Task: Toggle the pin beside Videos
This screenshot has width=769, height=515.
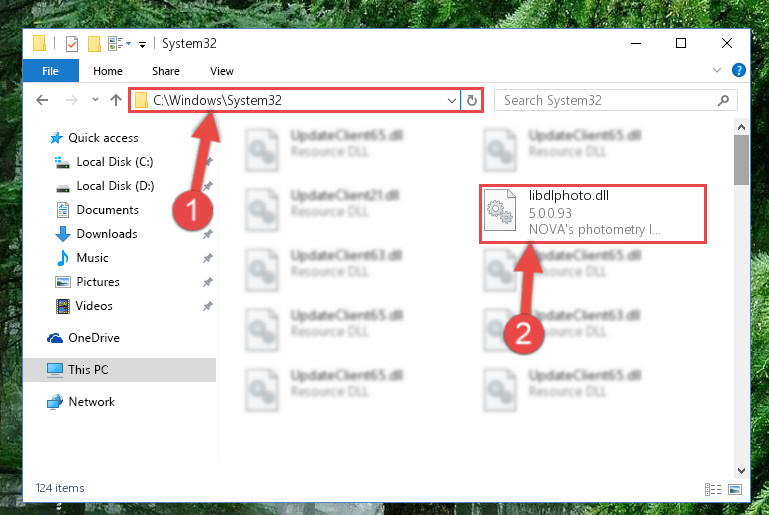Action: pyautogui.click(x=208, y=306)
